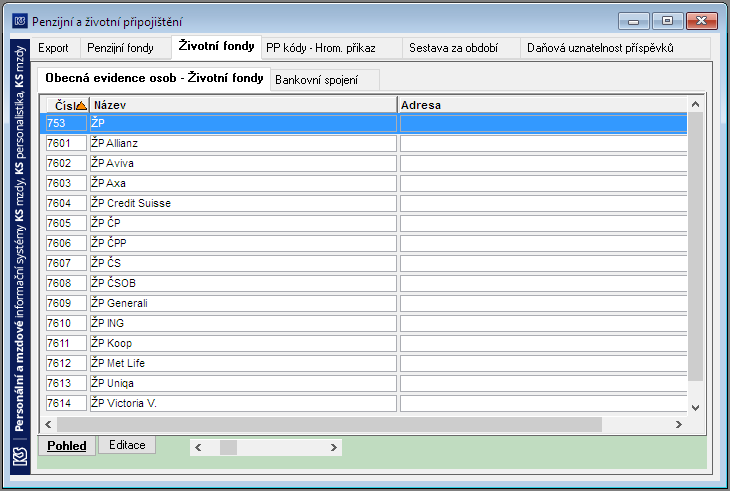Click the table vertical scrollbar thumb
This screenshot has height=491, width=730.
[x=696, y=246]
